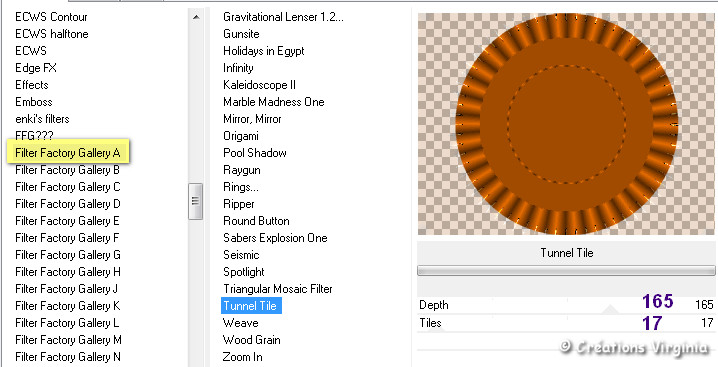
Task: Choose the Rings... filter
Action: (240, 187)
